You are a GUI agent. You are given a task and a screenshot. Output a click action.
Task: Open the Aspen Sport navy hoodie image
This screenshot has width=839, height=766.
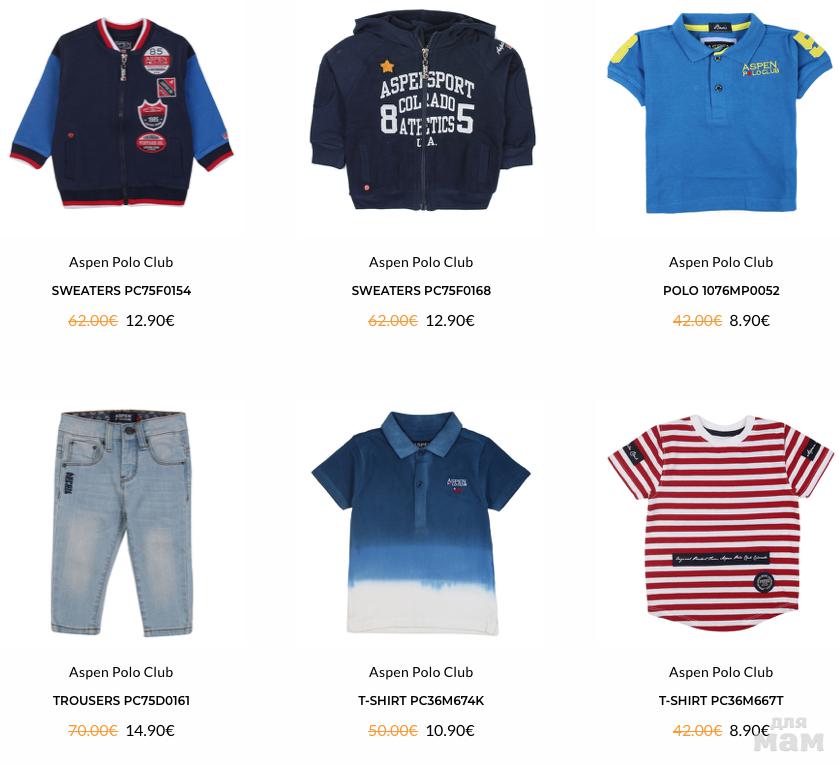click(422, 111)
